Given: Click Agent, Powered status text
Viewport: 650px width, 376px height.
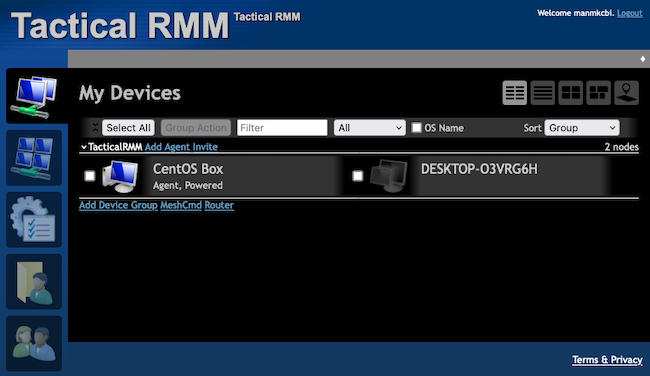Looking at the screenshot, I should pyautogui.click(x=188, y=185).
